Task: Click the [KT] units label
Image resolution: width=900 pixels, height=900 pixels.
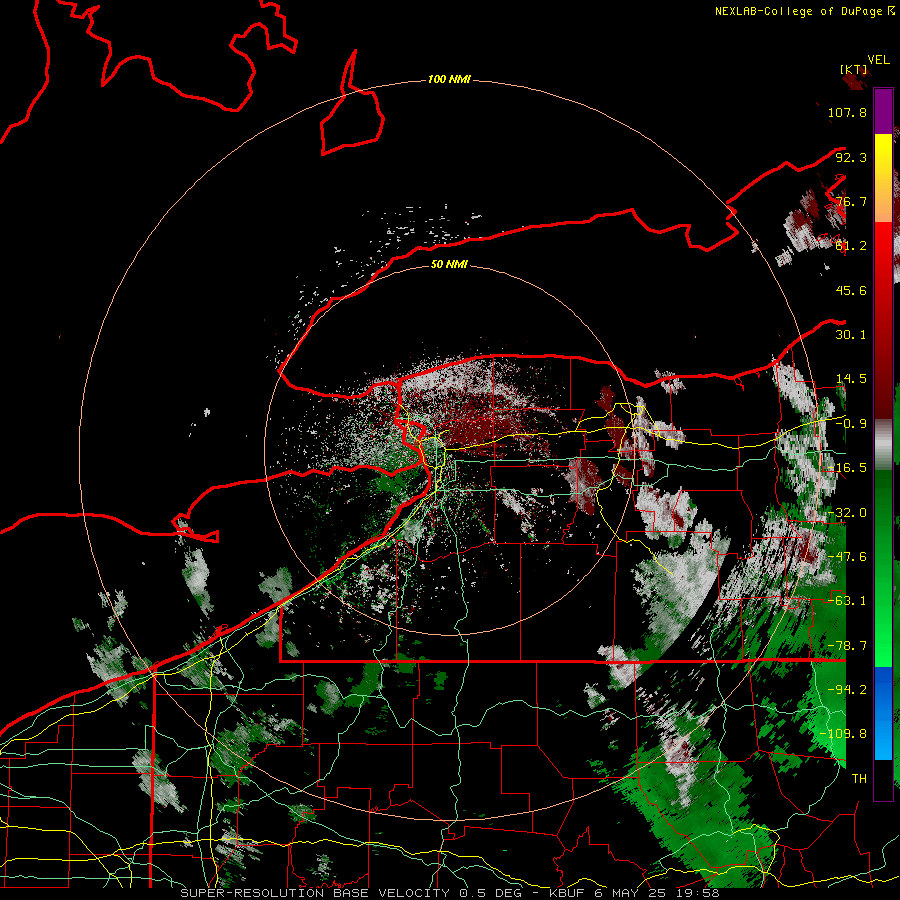Action: click(x=854, y=69)
